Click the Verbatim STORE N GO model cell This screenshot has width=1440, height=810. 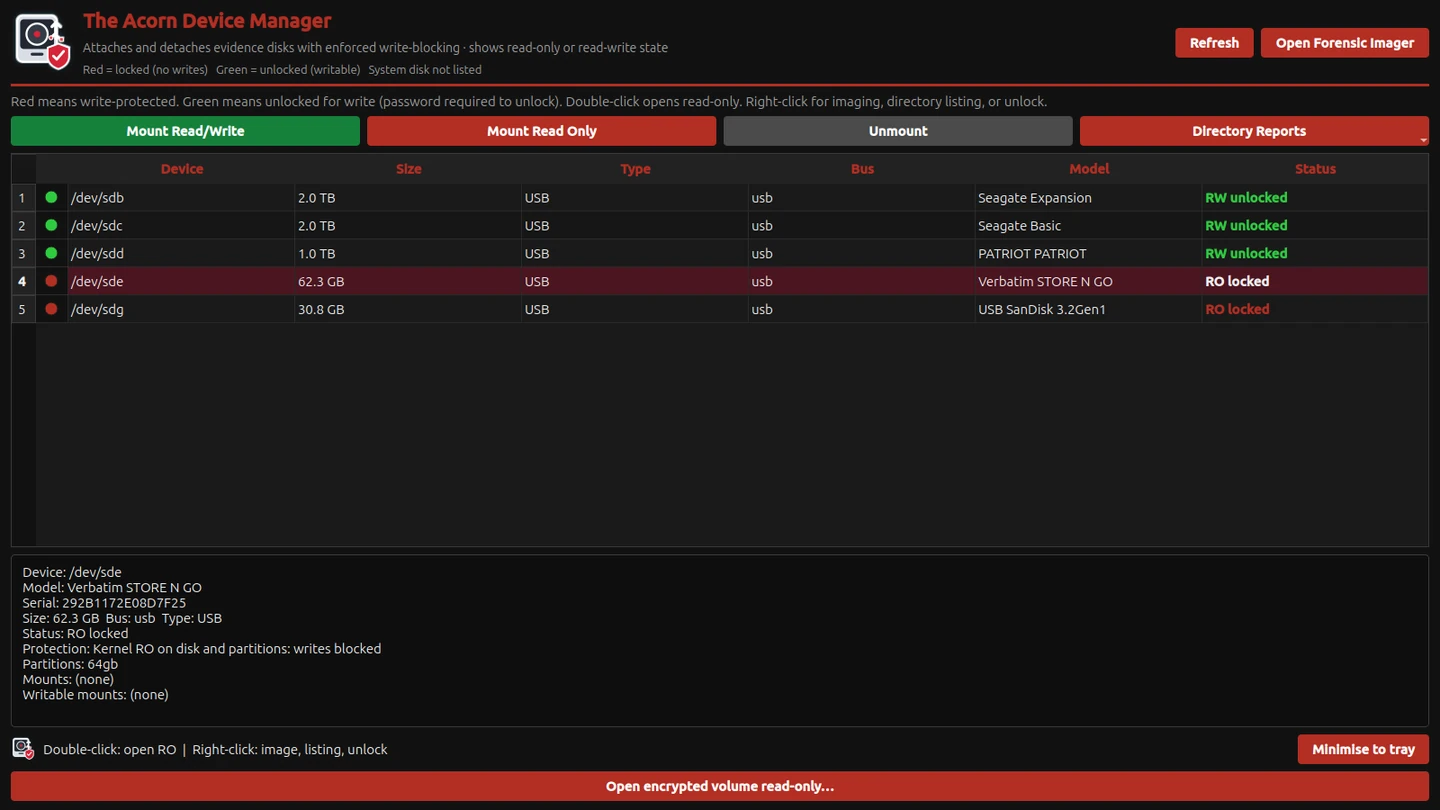click(1089, 281)
